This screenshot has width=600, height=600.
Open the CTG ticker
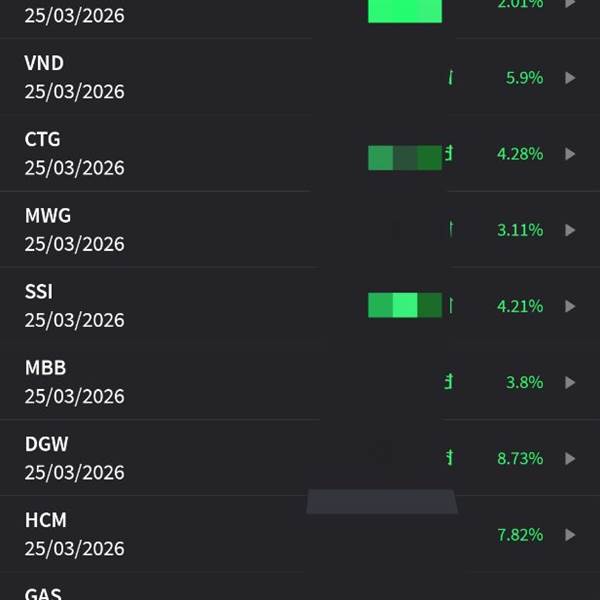(x=43, y=139)
